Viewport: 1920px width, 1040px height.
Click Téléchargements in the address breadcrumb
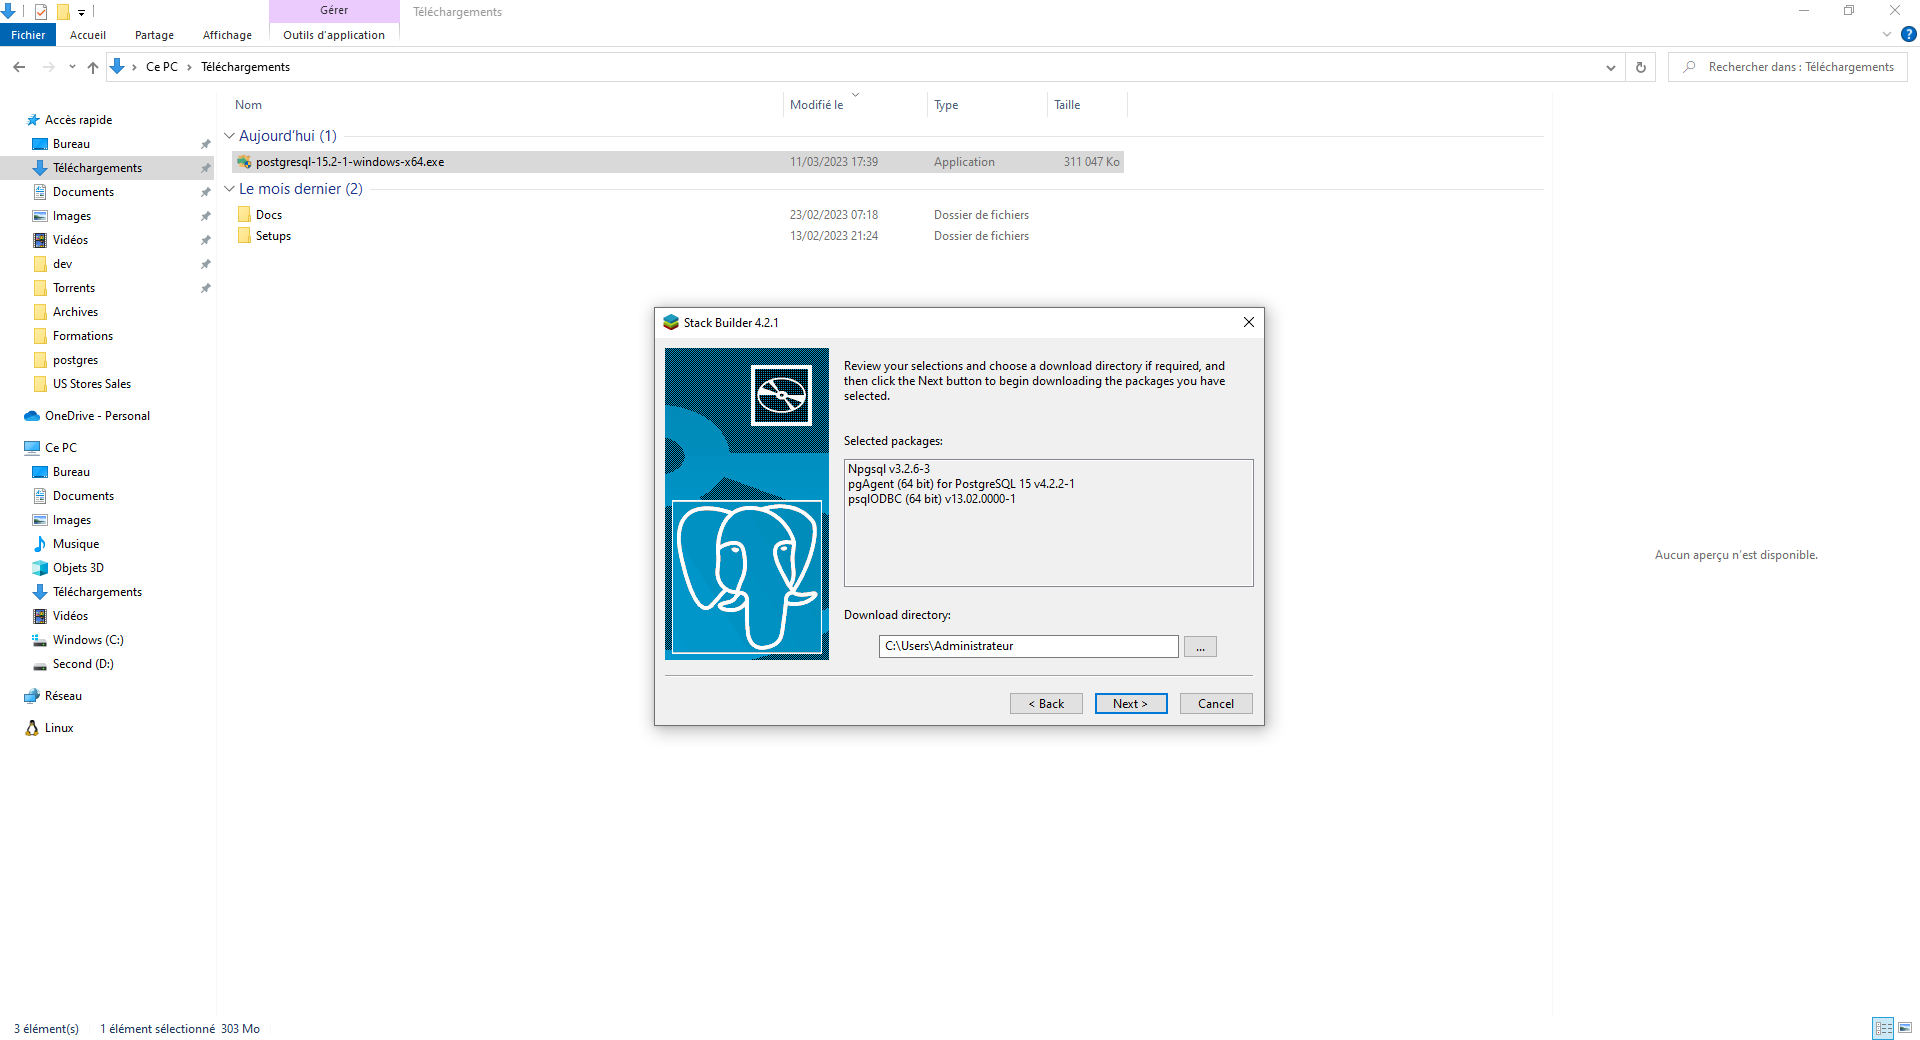tap(245, 67)
